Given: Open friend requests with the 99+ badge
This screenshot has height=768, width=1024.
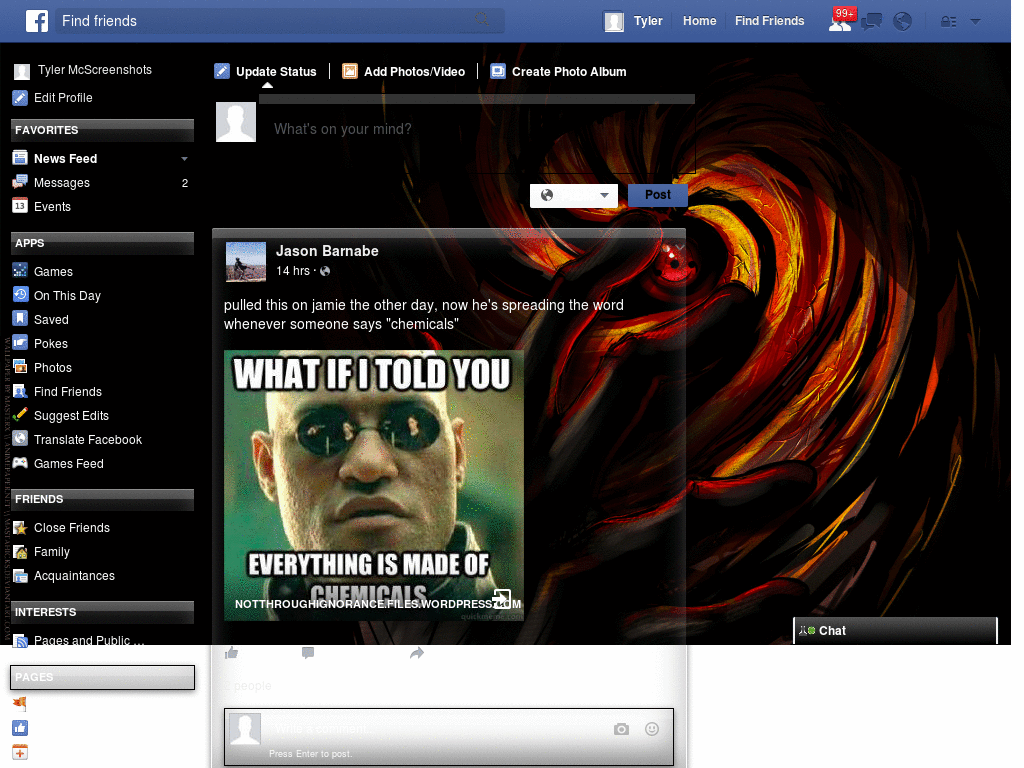Looking at the screenshot, I should (x=840, y=22).
